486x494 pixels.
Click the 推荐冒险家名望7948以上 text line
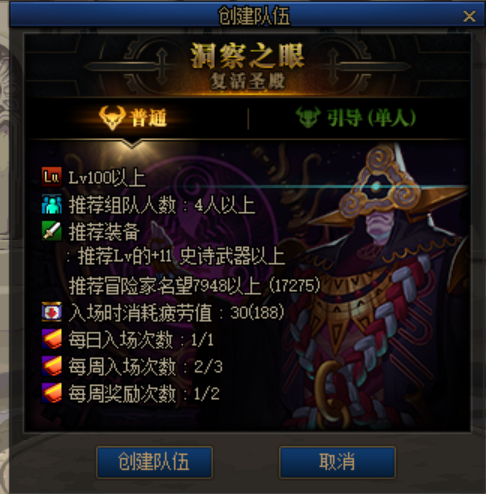[194, 286]
